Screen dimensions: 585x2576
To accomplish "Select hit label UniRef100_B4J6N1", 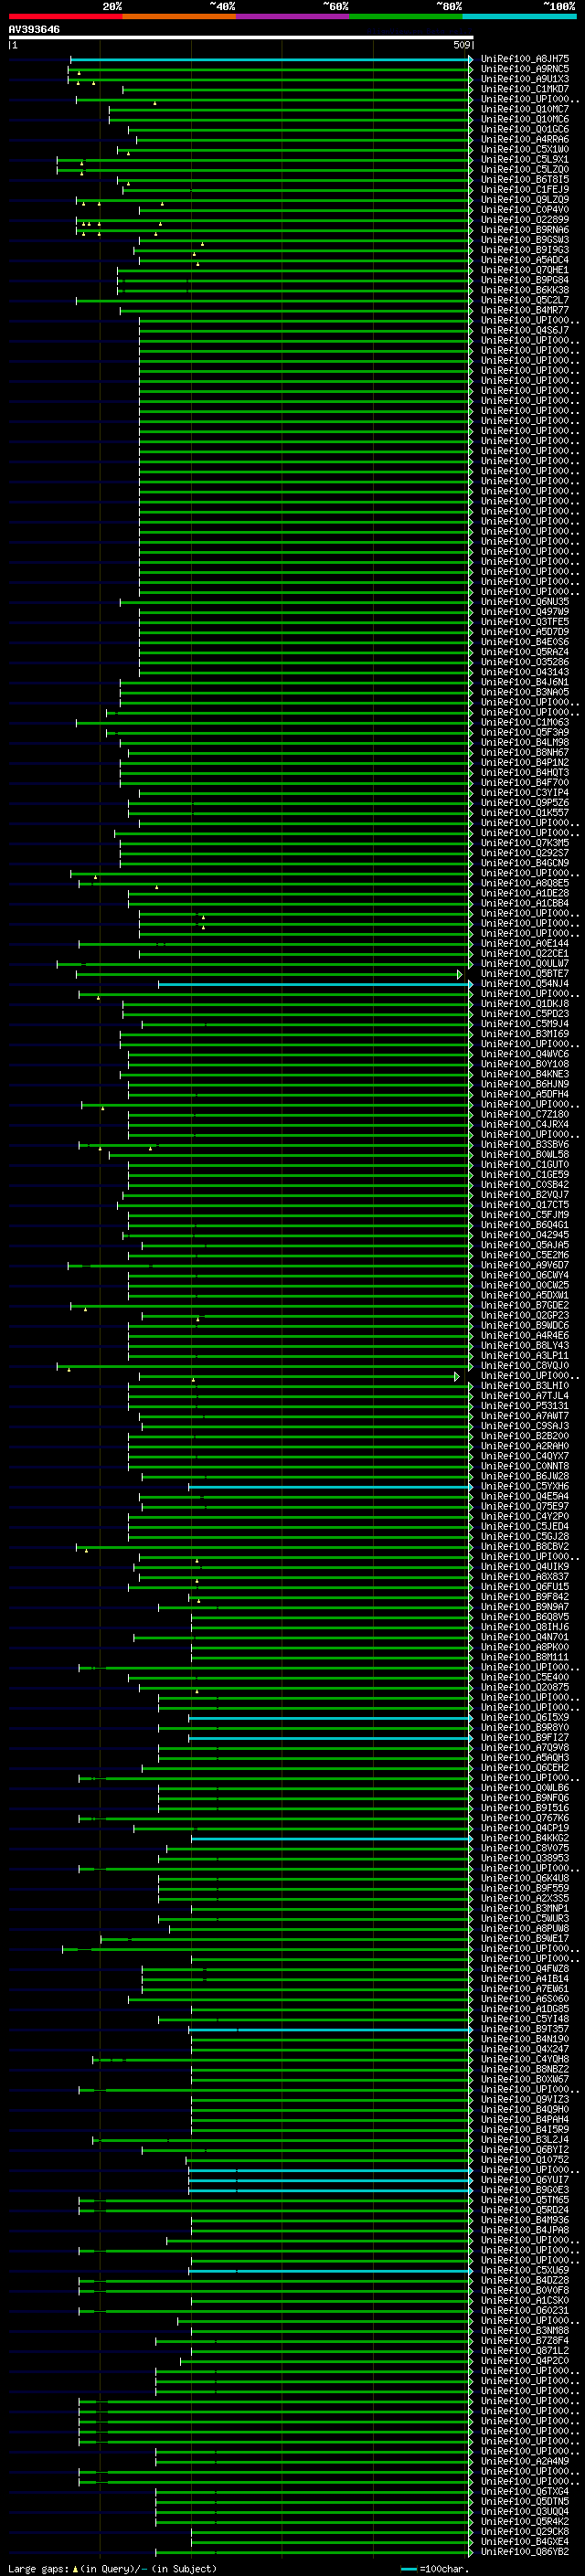I will 525,681.
